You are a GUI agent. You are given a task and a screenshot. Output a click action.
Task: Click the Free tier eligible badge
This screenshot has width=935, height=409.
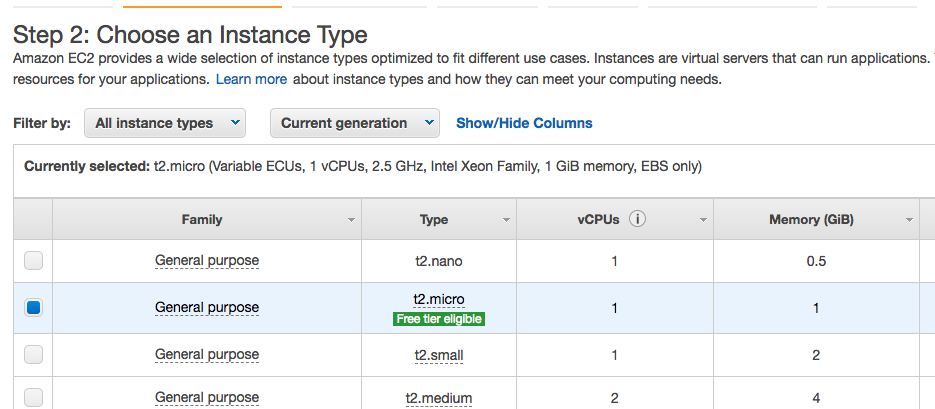(439, 319)
